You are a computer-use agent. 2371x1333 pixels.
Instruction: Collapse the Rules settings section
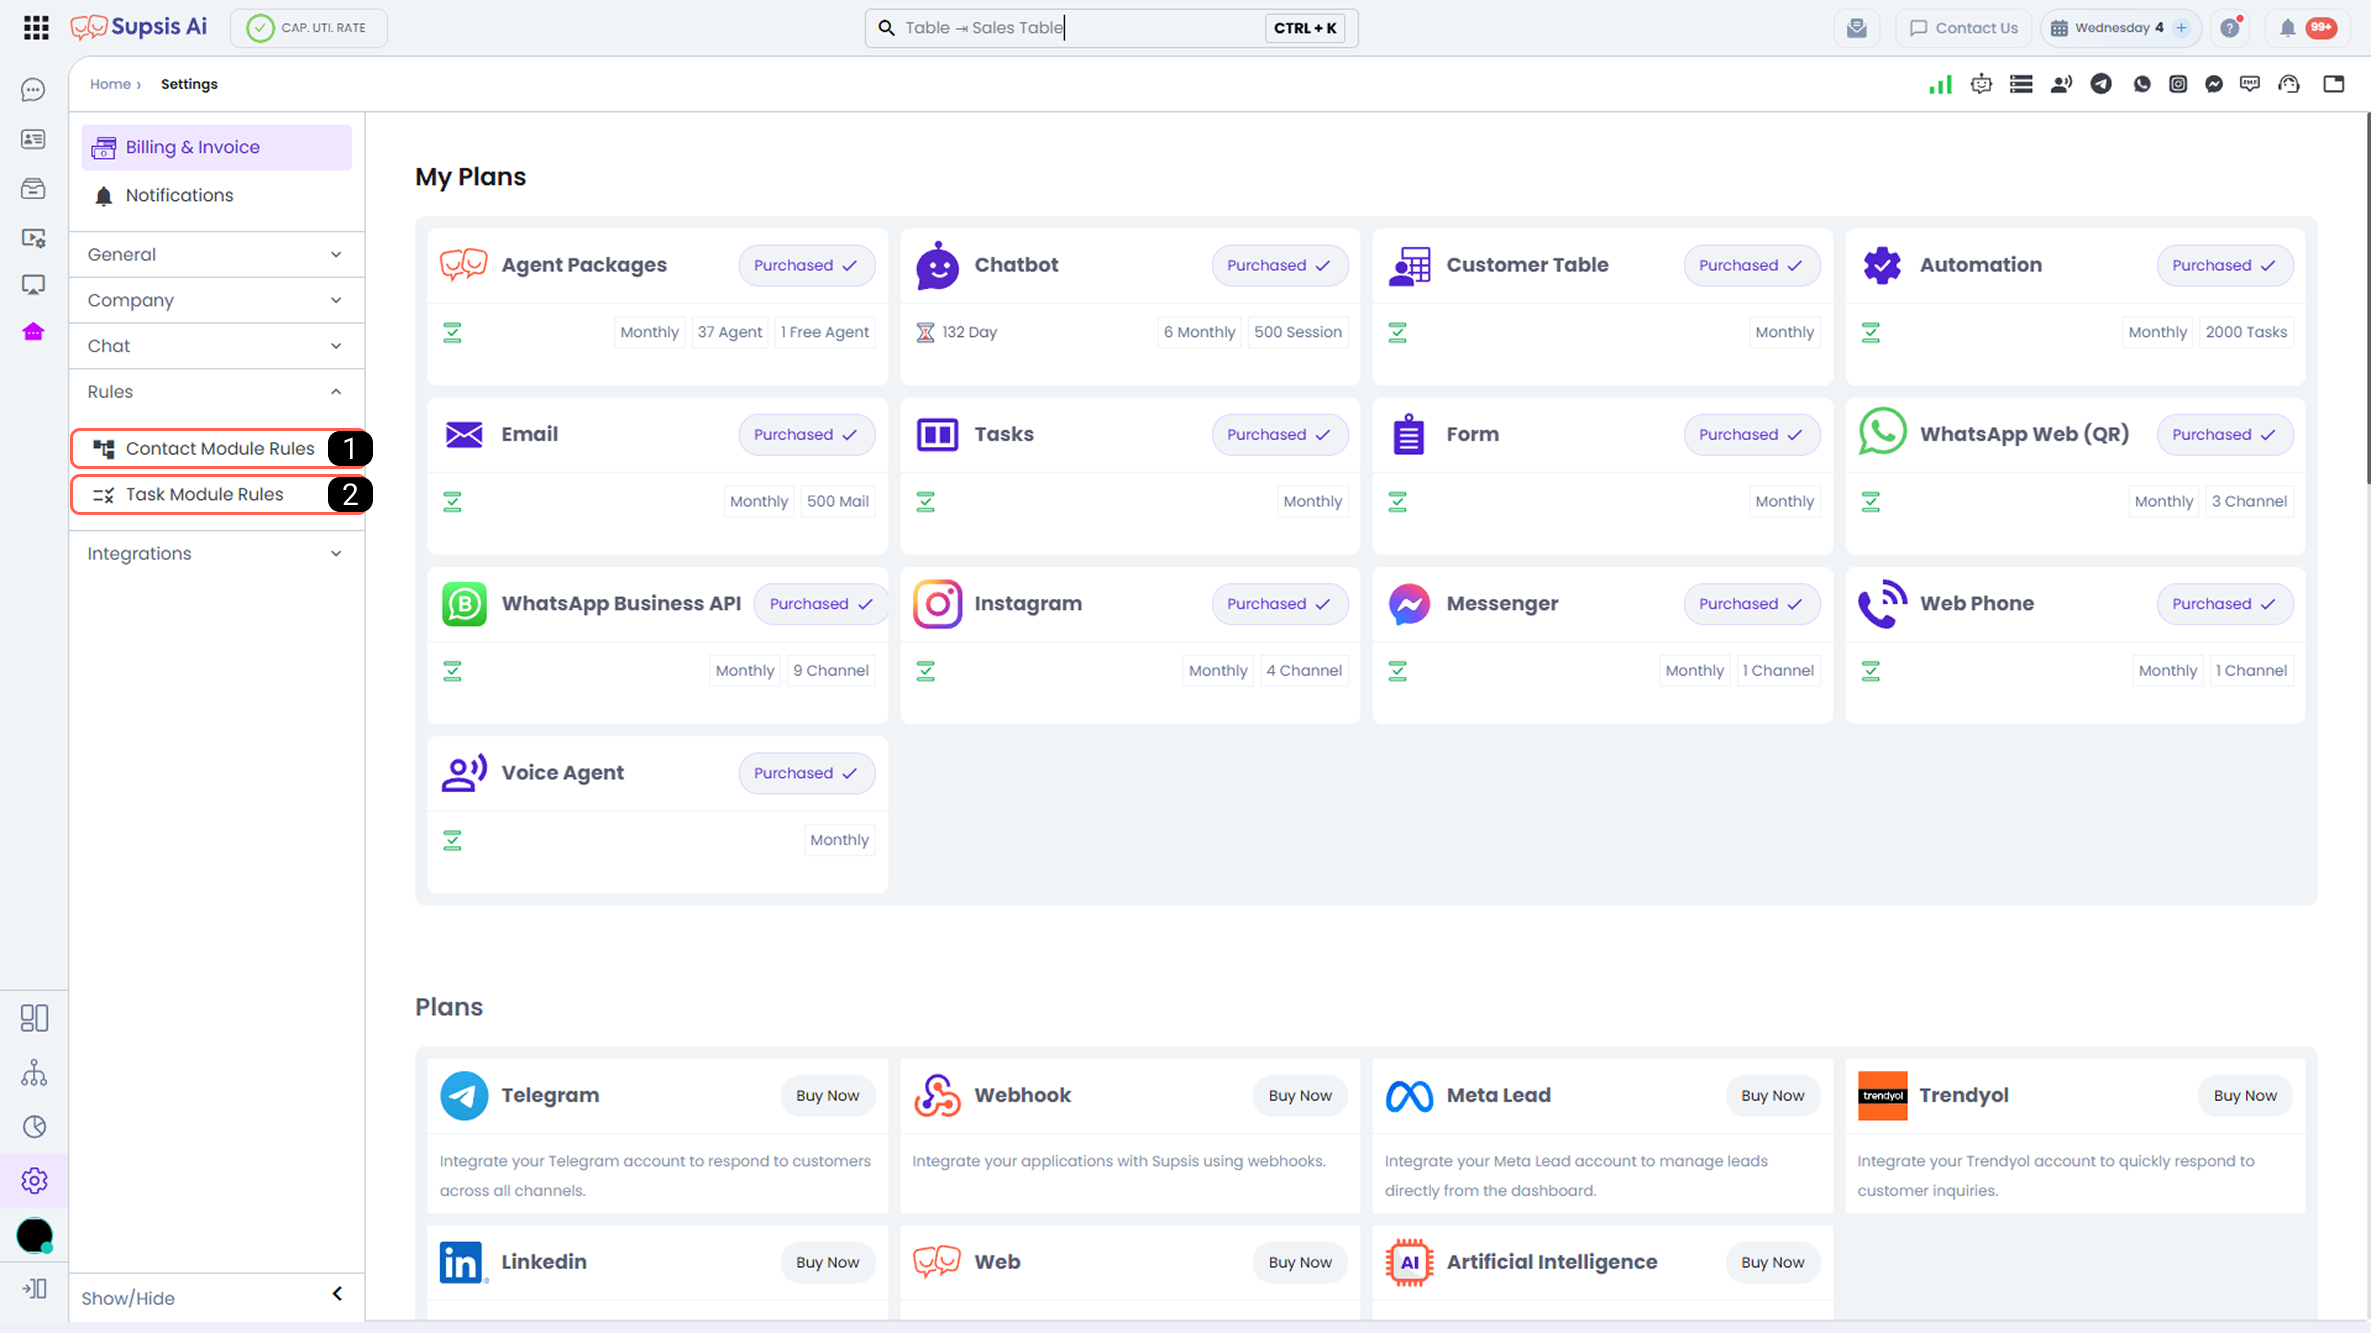(215, 392)
